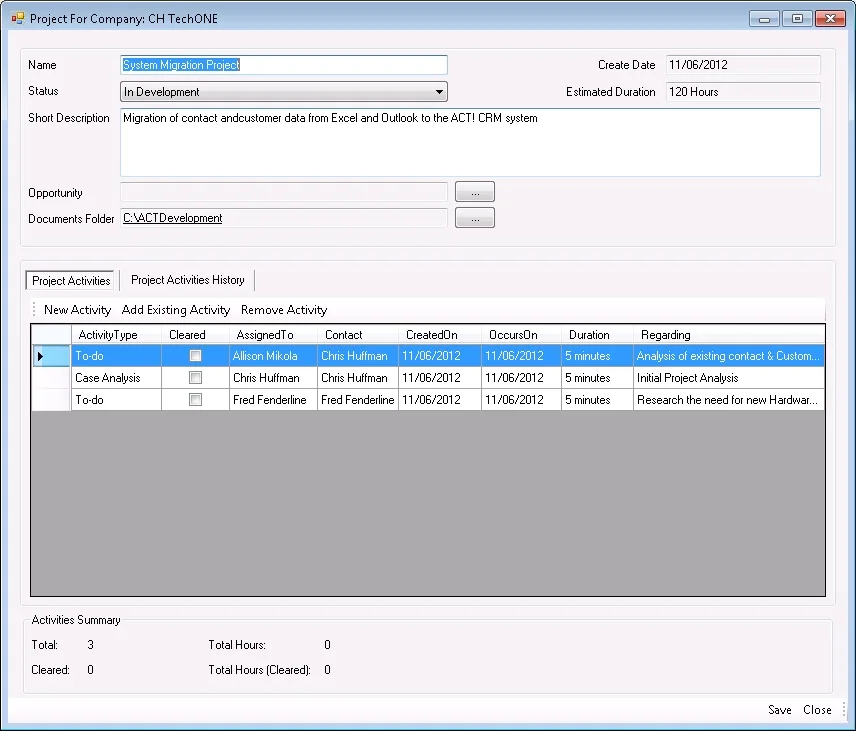Sort by the ActivityType column header

[x=116, y=335]
